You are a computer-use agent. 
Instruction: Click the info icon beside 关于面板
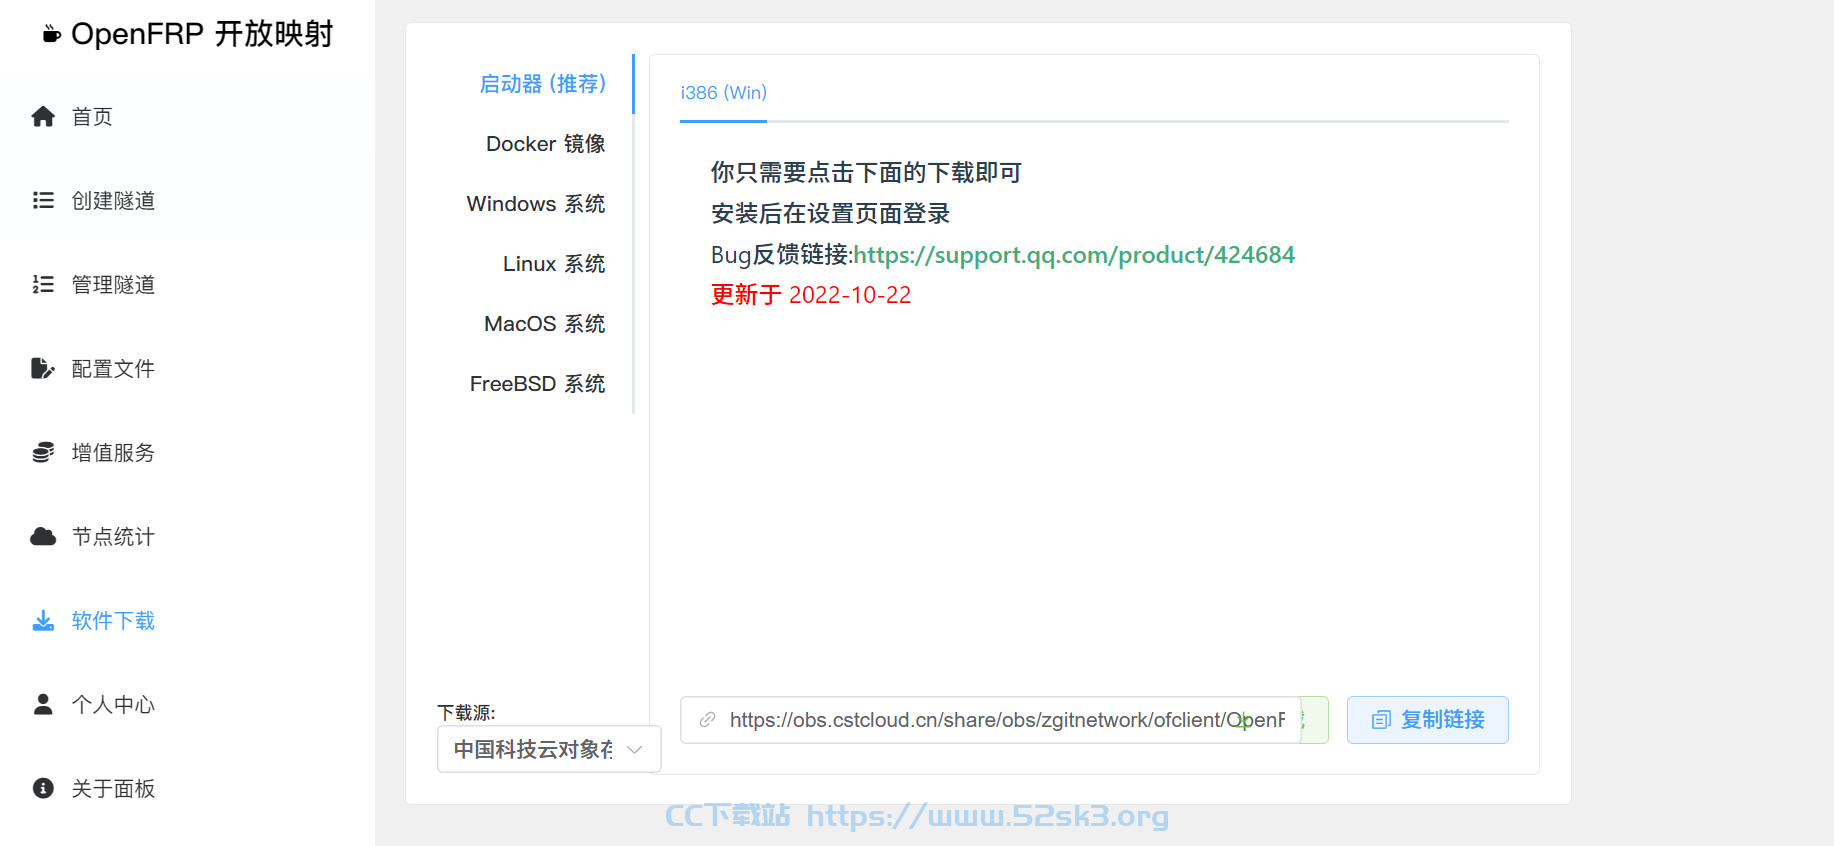(43, 789)
